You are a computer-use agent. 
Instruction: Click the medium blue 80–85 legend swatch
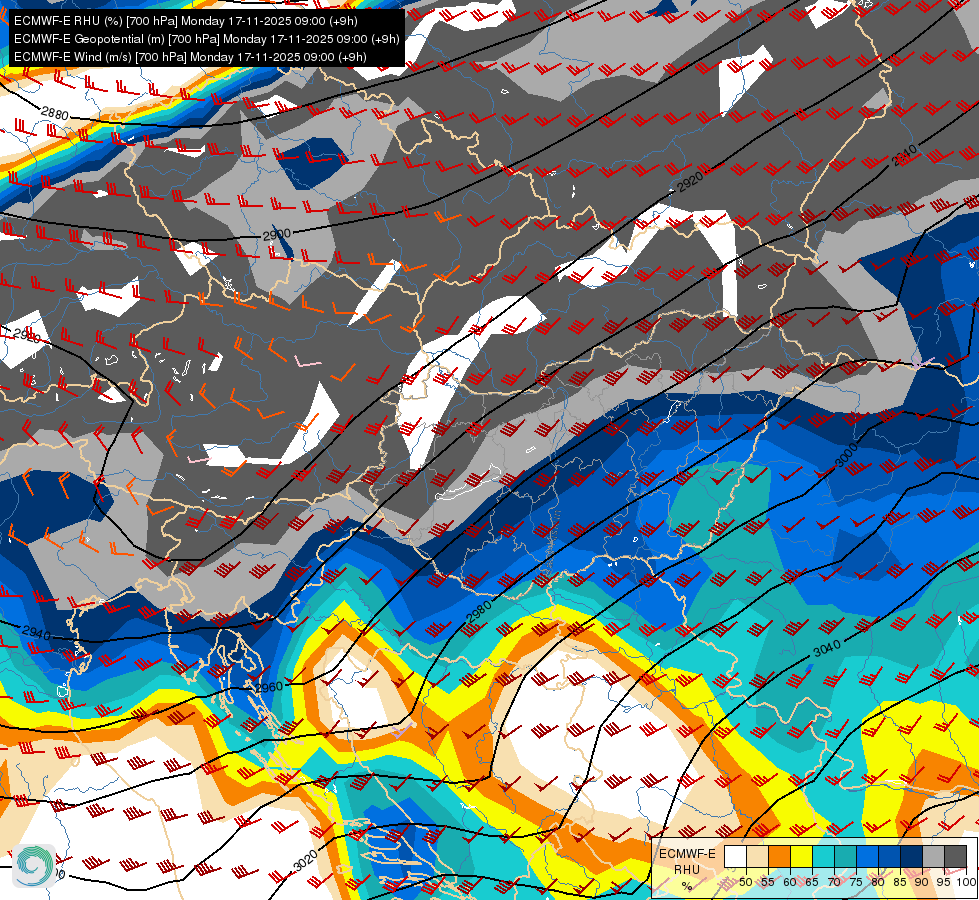[889, 857]
